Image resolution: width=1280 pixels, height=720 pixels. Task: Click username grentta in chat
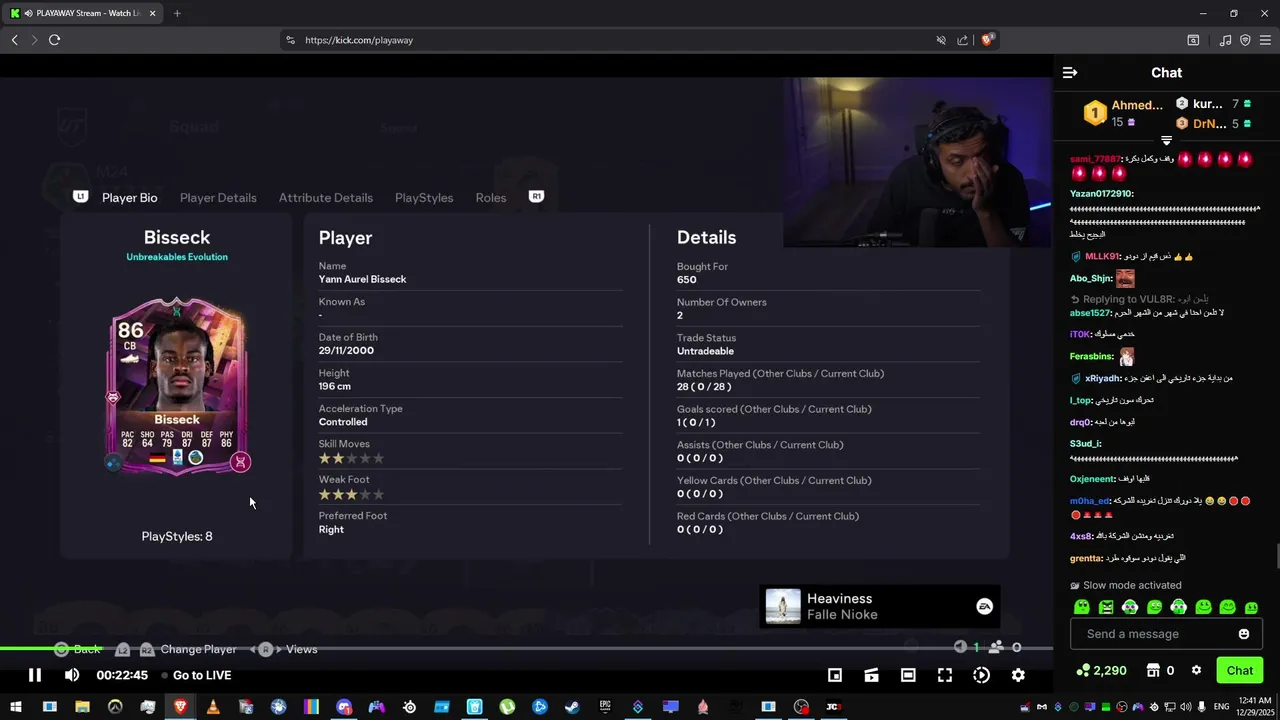click(x=1086, y=559)
